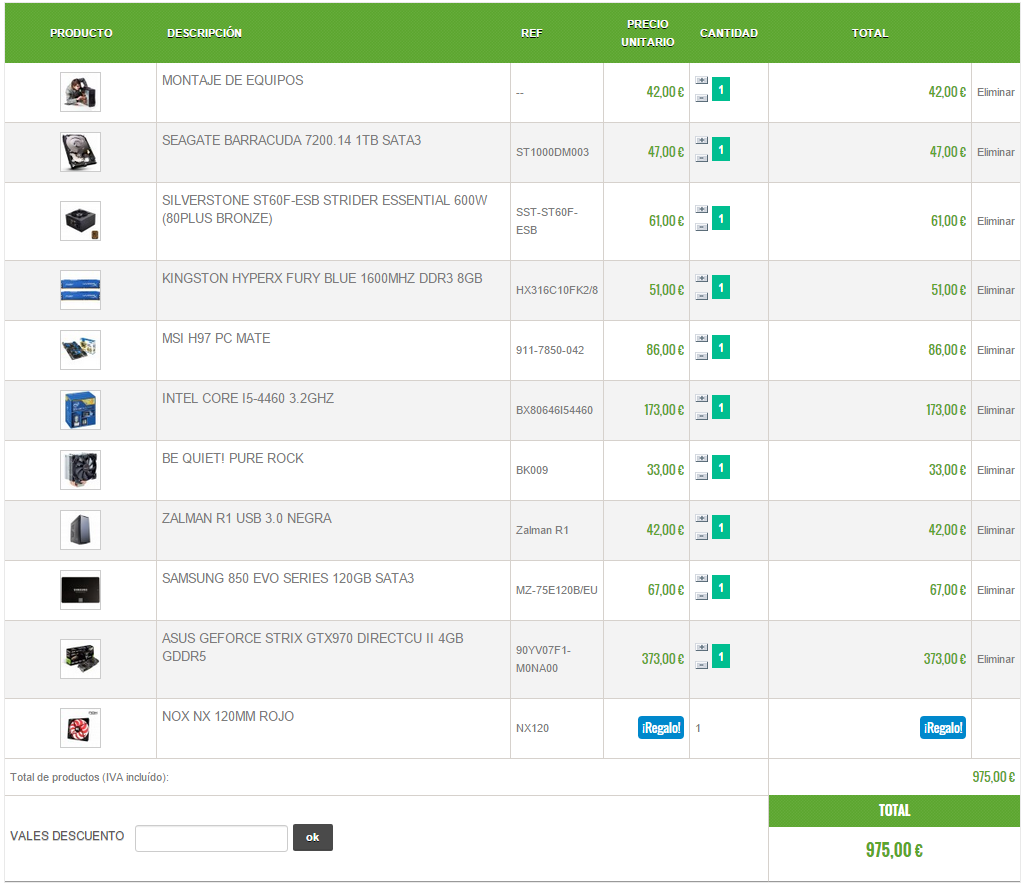Decrease quantity of Seagate Barracuda drive

[x=701, y=158]
